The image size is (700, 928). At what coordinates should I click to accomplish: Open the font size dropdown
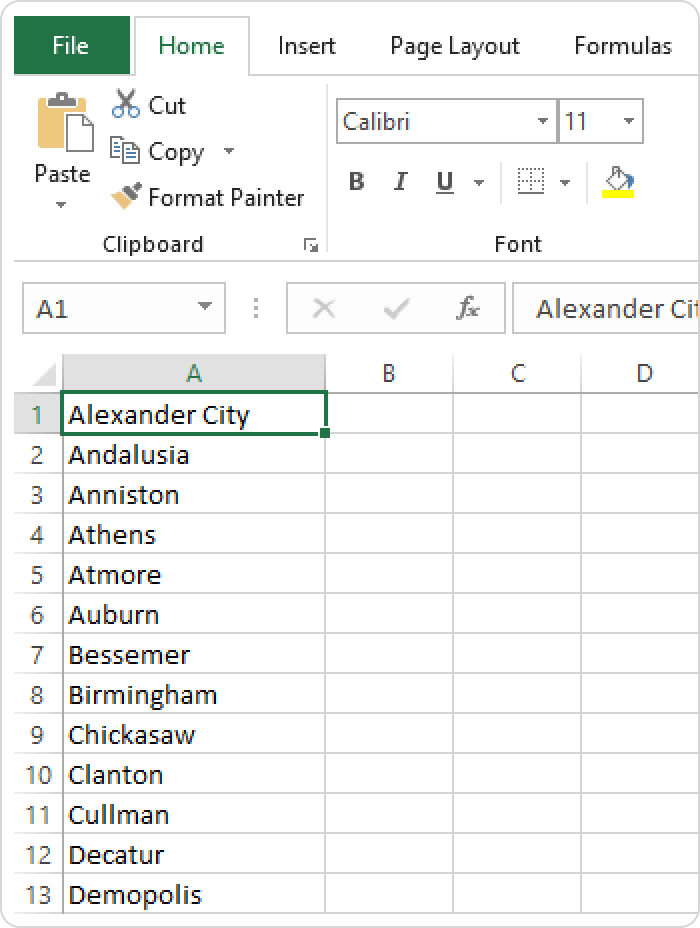point(629,122)
